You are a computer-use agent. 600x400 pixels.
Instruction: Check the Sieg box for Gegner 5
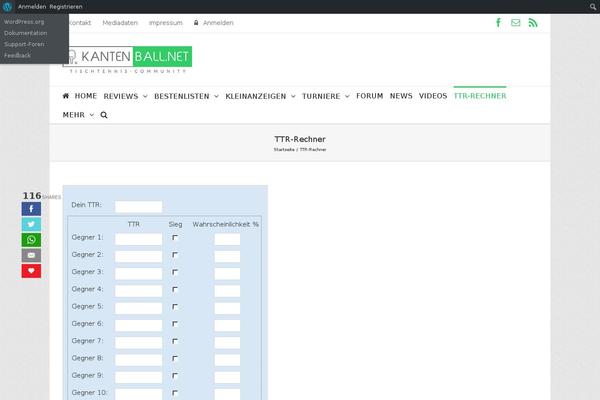[175, 307]
